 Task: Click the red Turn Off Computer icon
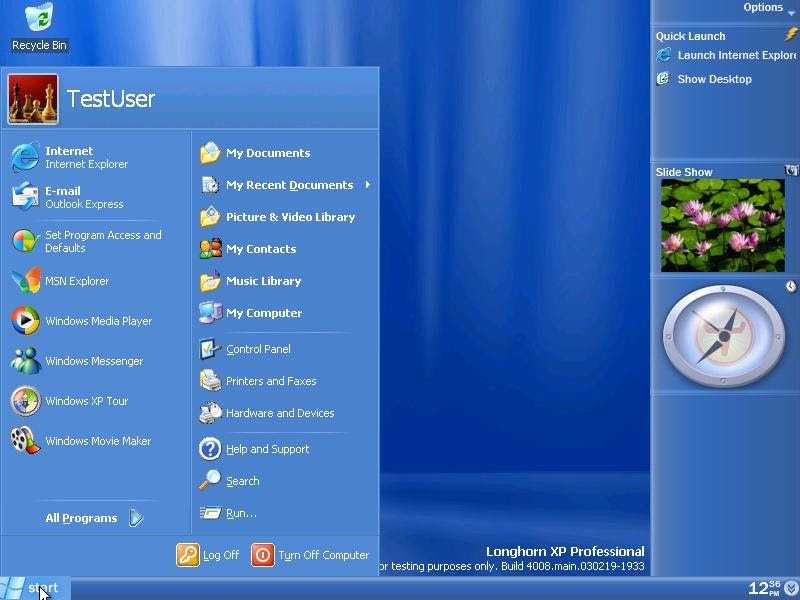point(263,555)
